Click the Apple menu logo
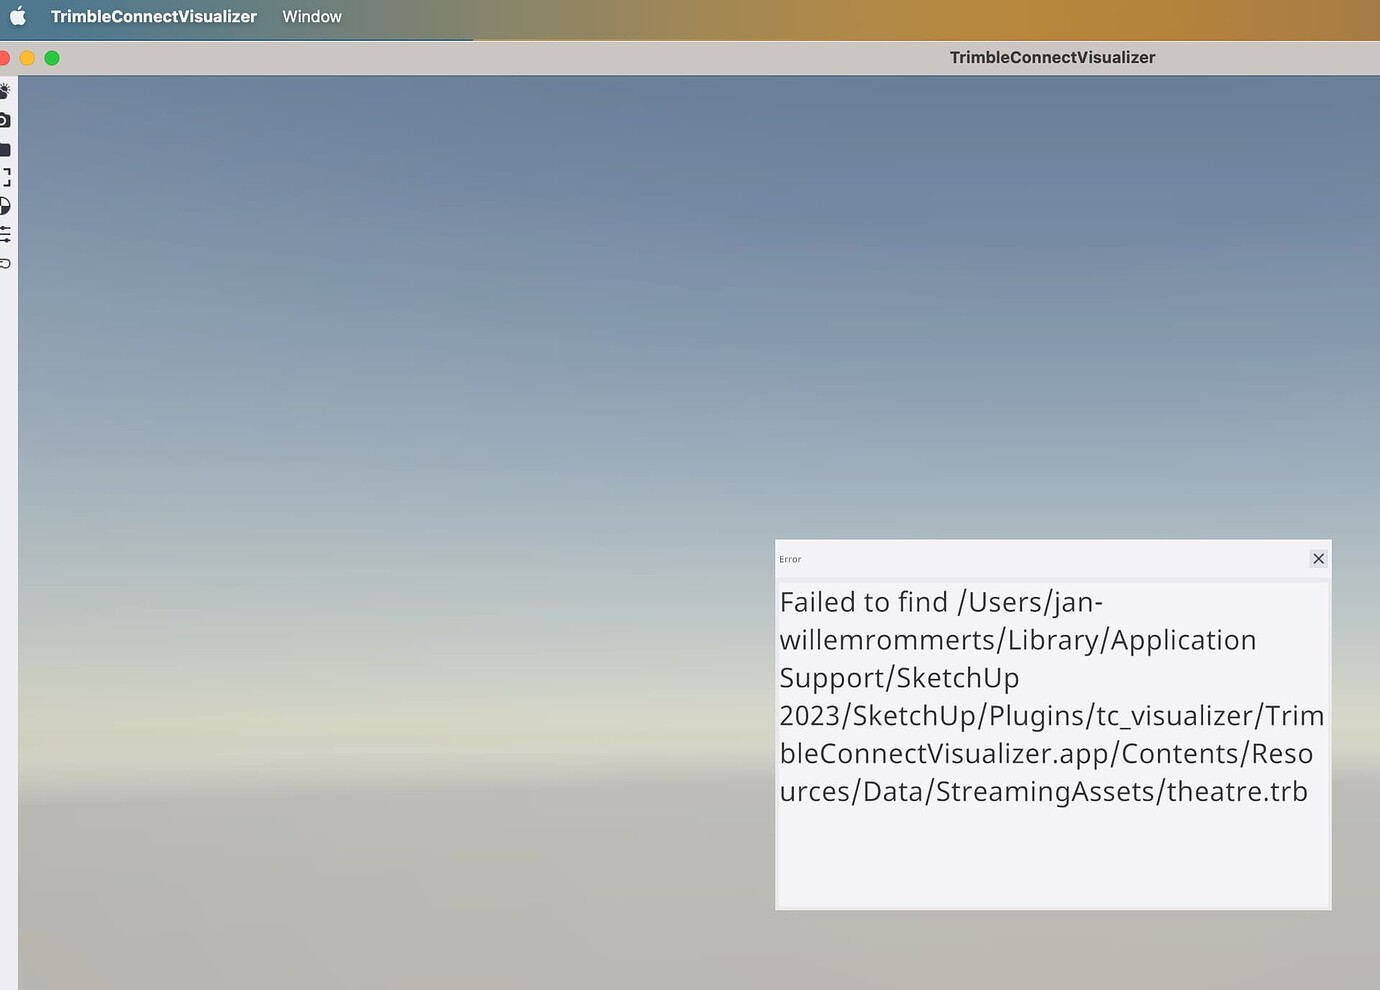This screenshot has width=1380, height=990. pyautogui.click(x=18, y=16)
